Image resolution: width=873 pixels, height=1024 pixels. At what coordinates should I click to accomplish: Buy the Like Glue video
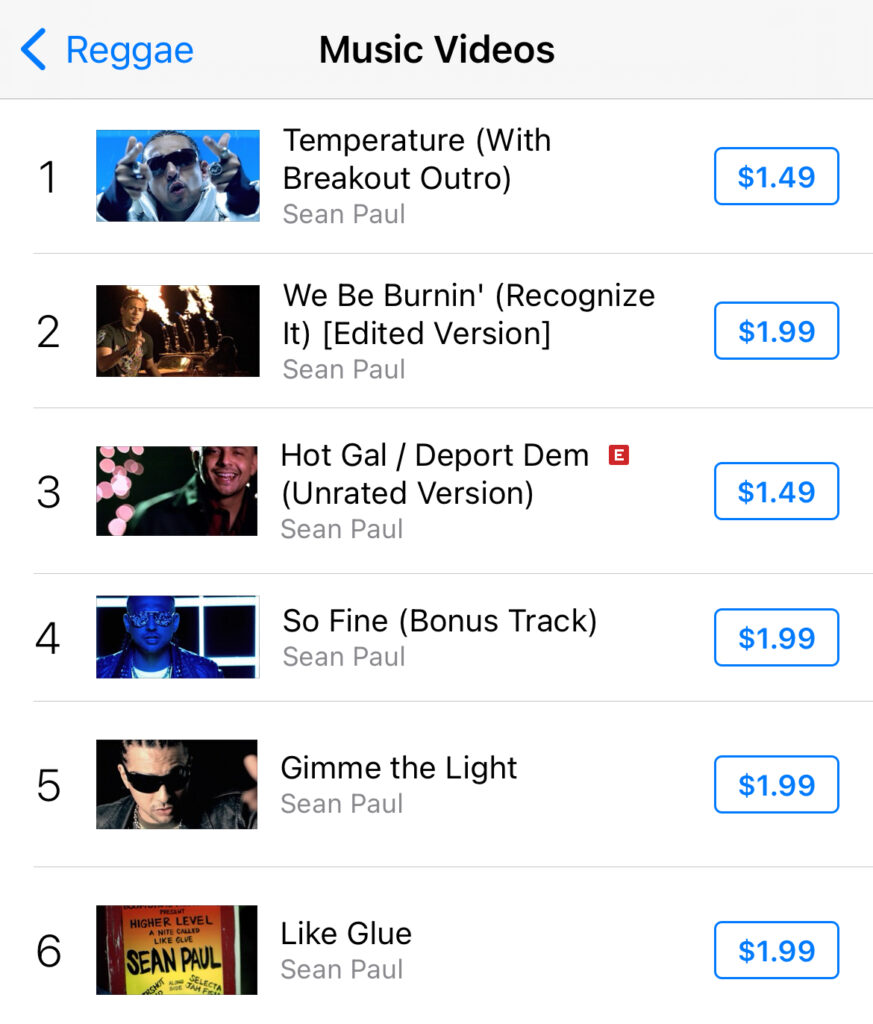point(776,950)
